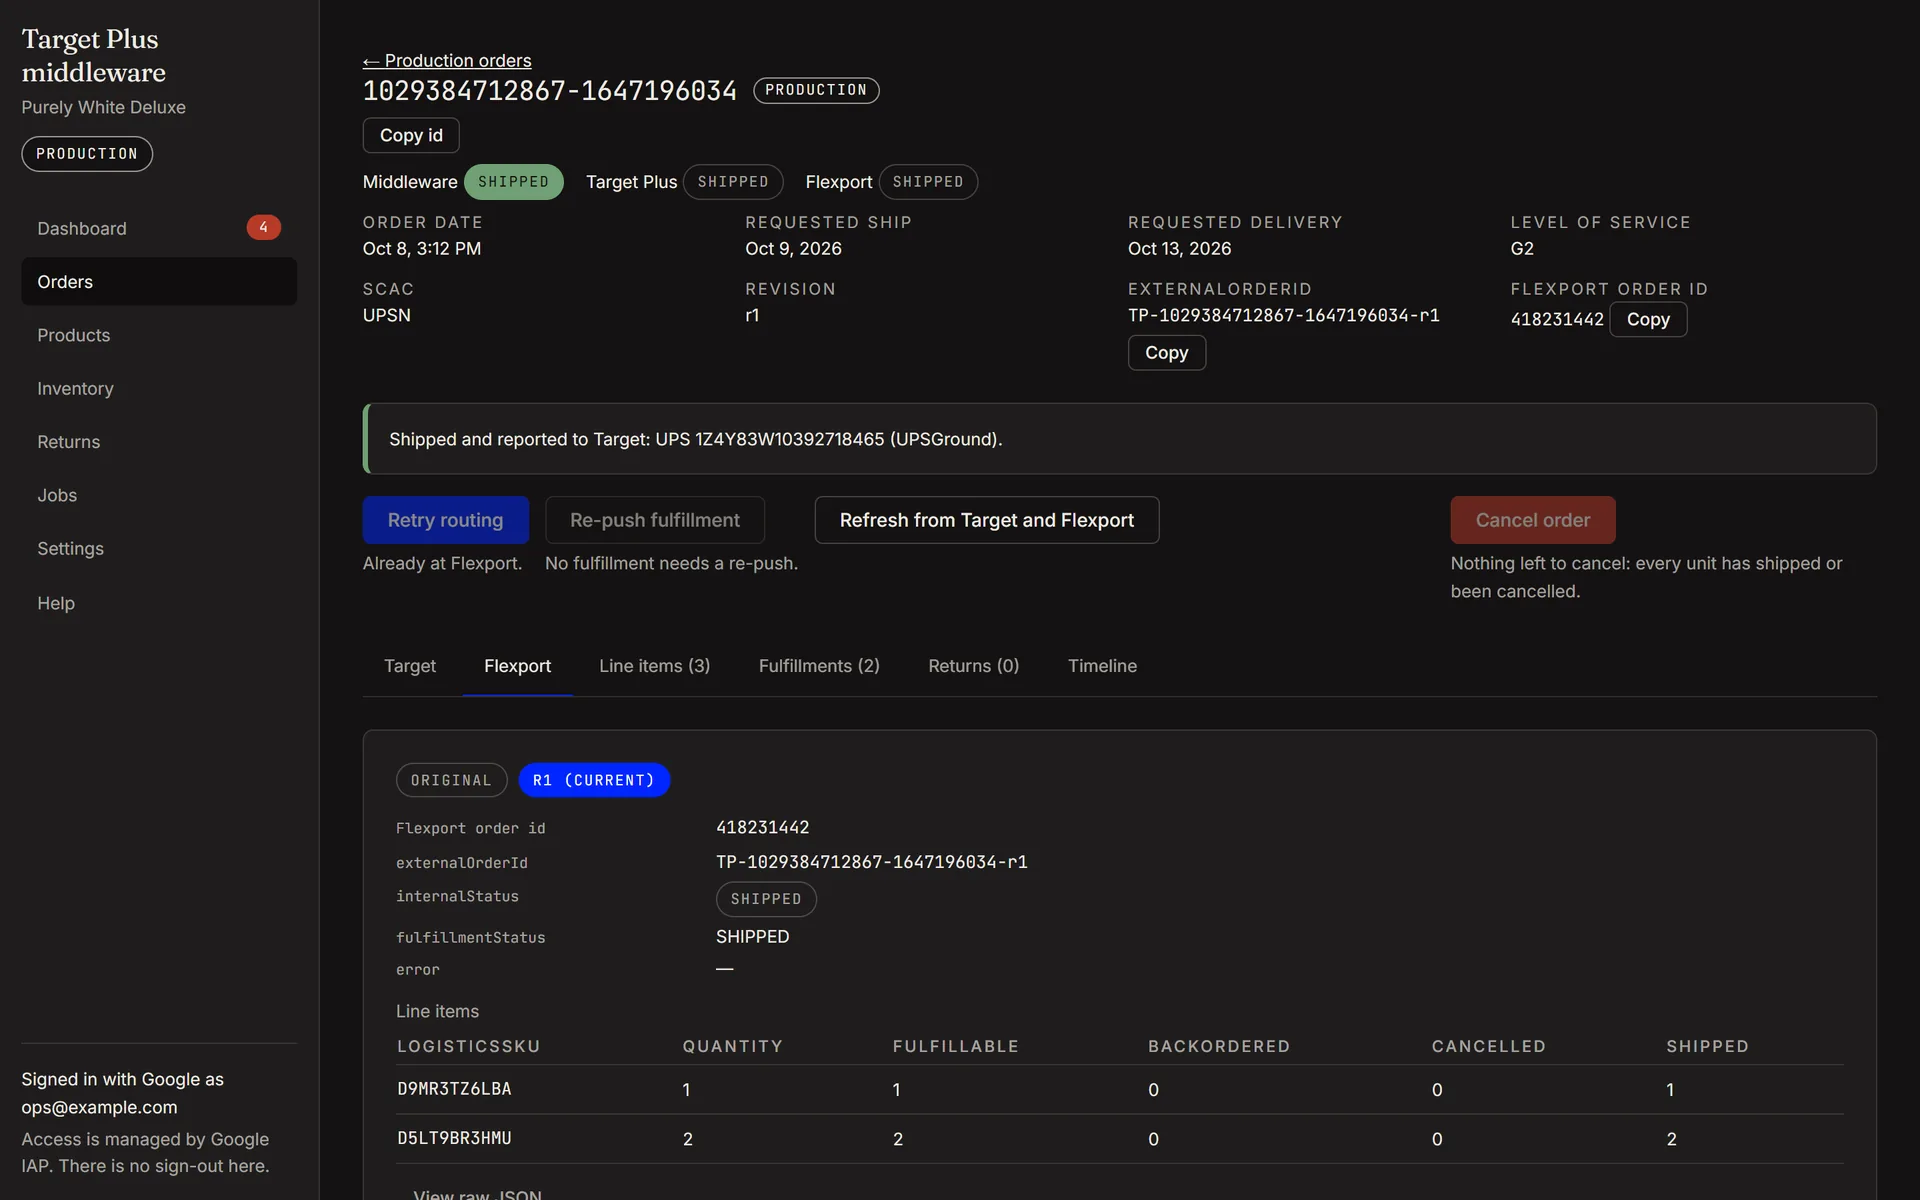Refresh from Target and Flexport
The image size is (1920, 1200).
(987, 520)
